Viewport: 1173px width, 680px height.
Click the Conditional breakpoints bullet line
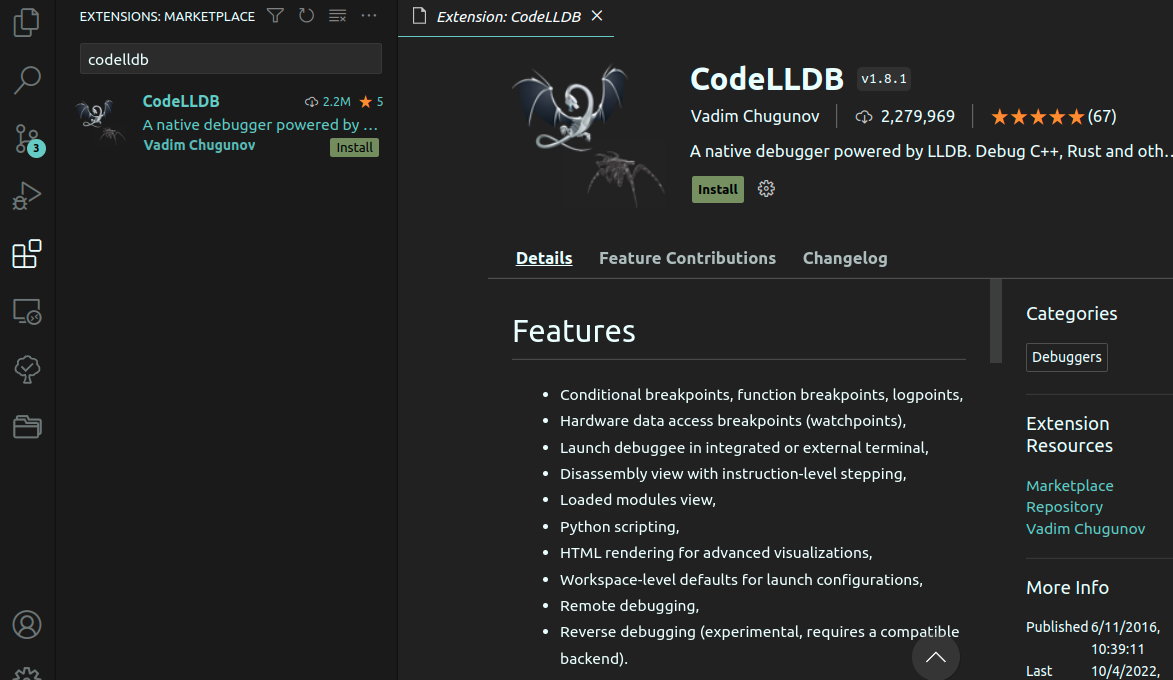(761, 394)
